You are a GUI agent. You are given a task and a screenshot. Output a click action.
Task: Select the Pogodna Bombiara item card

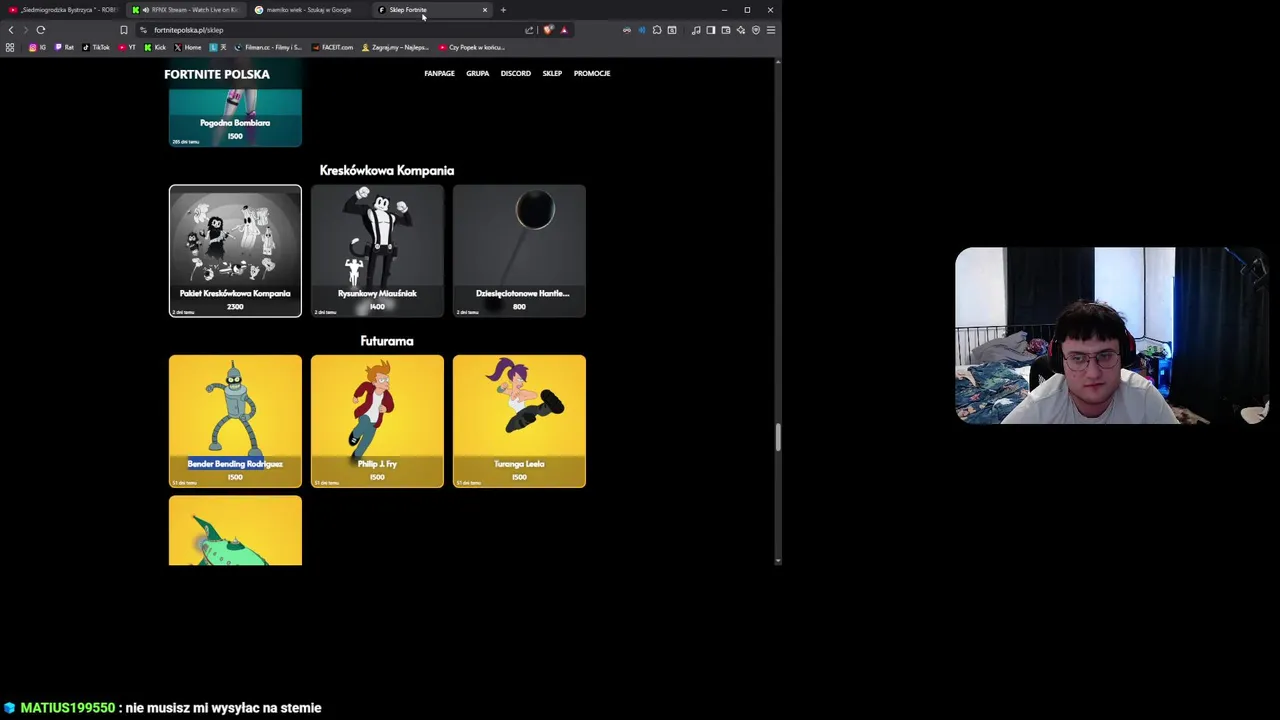(235, 117)
